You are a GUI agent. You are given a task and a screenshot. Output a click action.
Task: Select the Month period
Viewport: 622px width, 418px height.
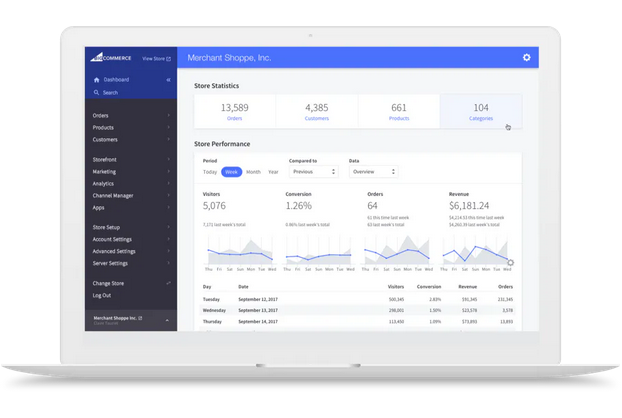(253, 172)
